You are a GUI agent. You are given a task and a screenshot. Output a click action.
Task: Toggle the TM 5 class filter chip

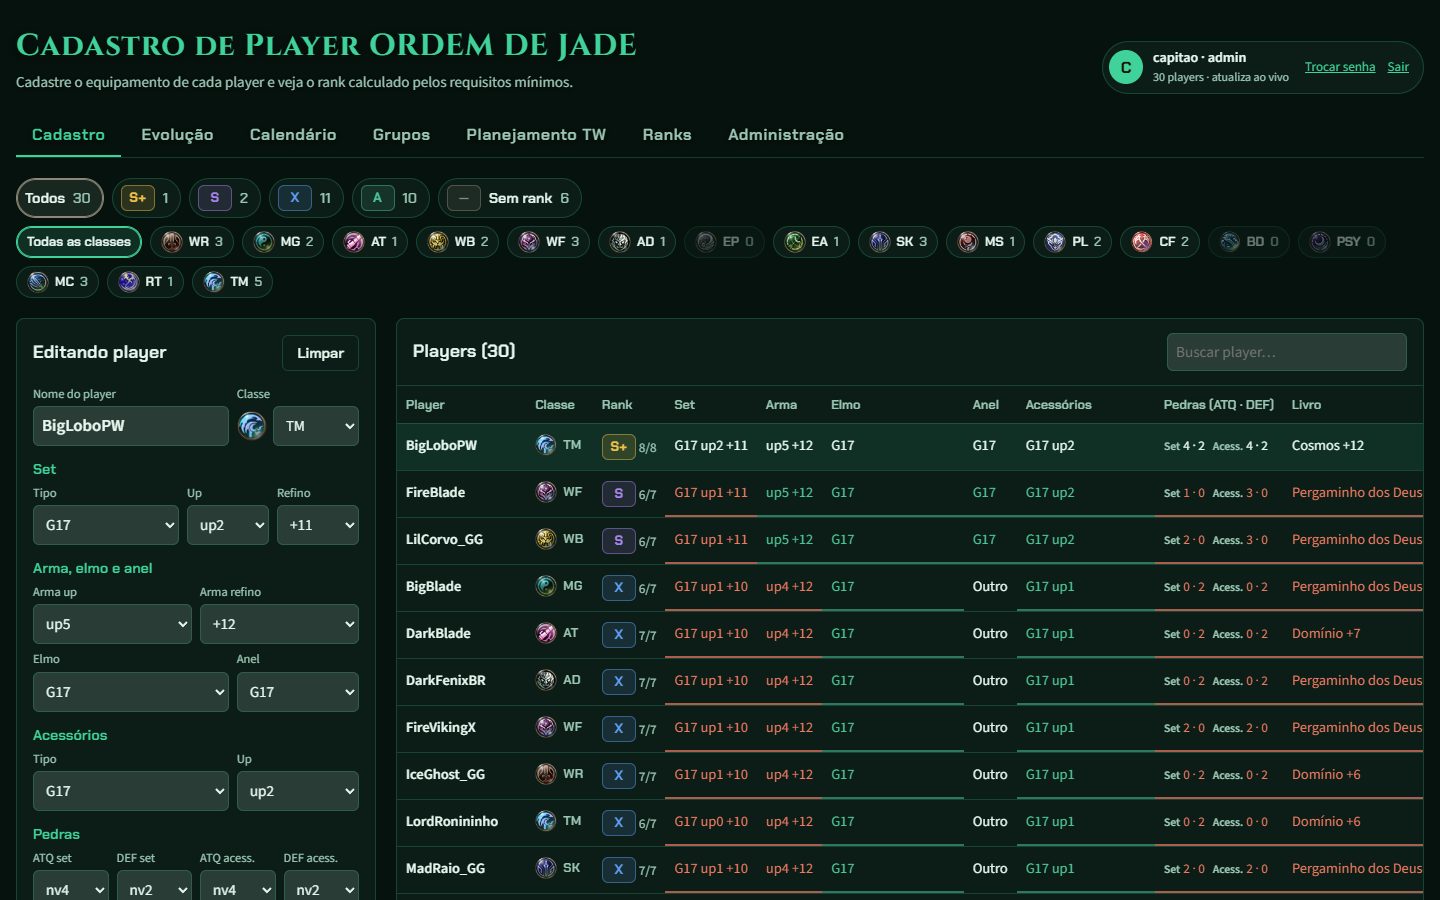click(x=233, y=282)
